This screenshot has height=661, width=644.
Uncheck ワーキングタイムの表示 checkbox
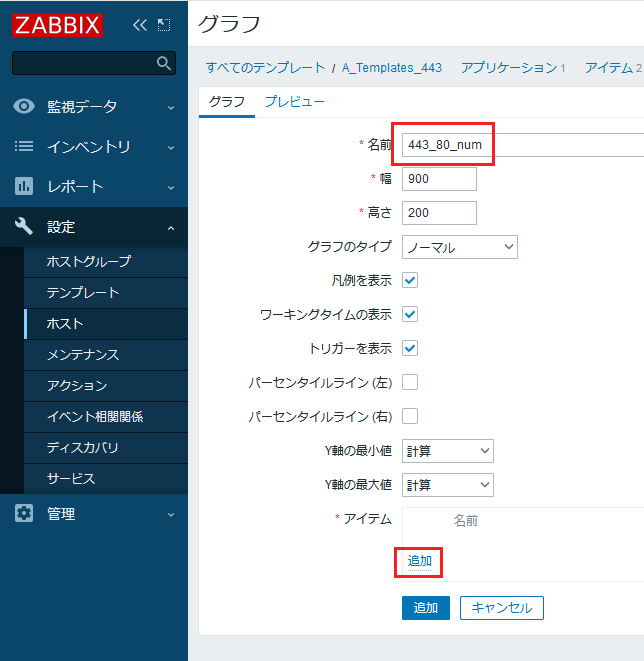[x=410, y=314]
